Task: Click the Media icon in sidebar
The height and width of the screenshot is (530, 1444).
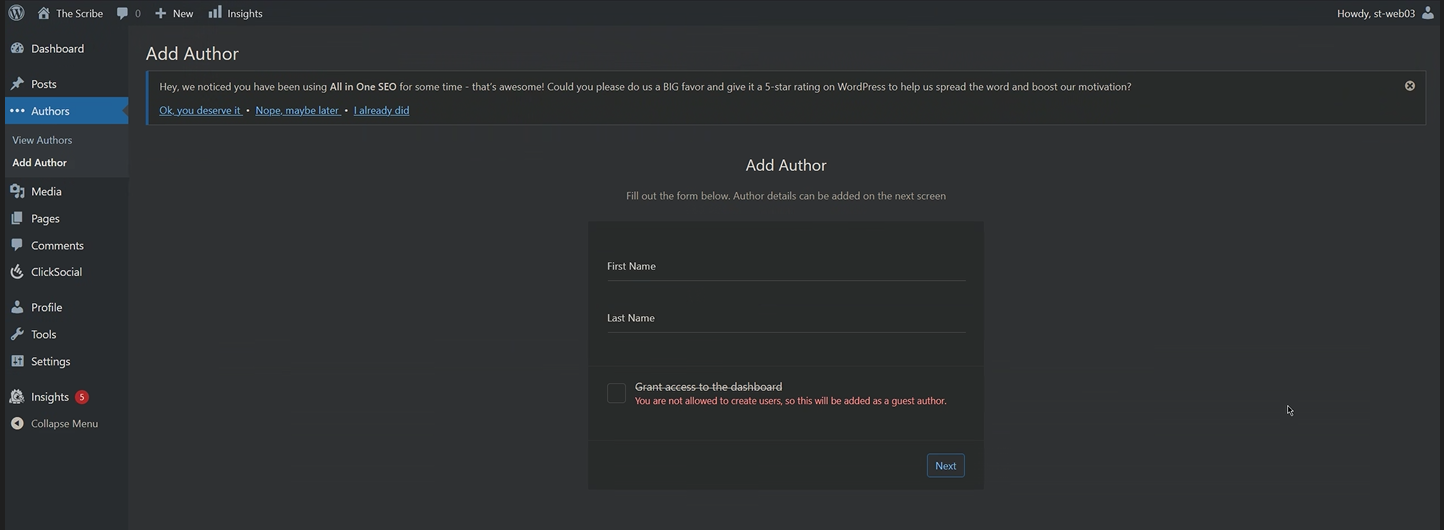Action: tap(17, 191)
